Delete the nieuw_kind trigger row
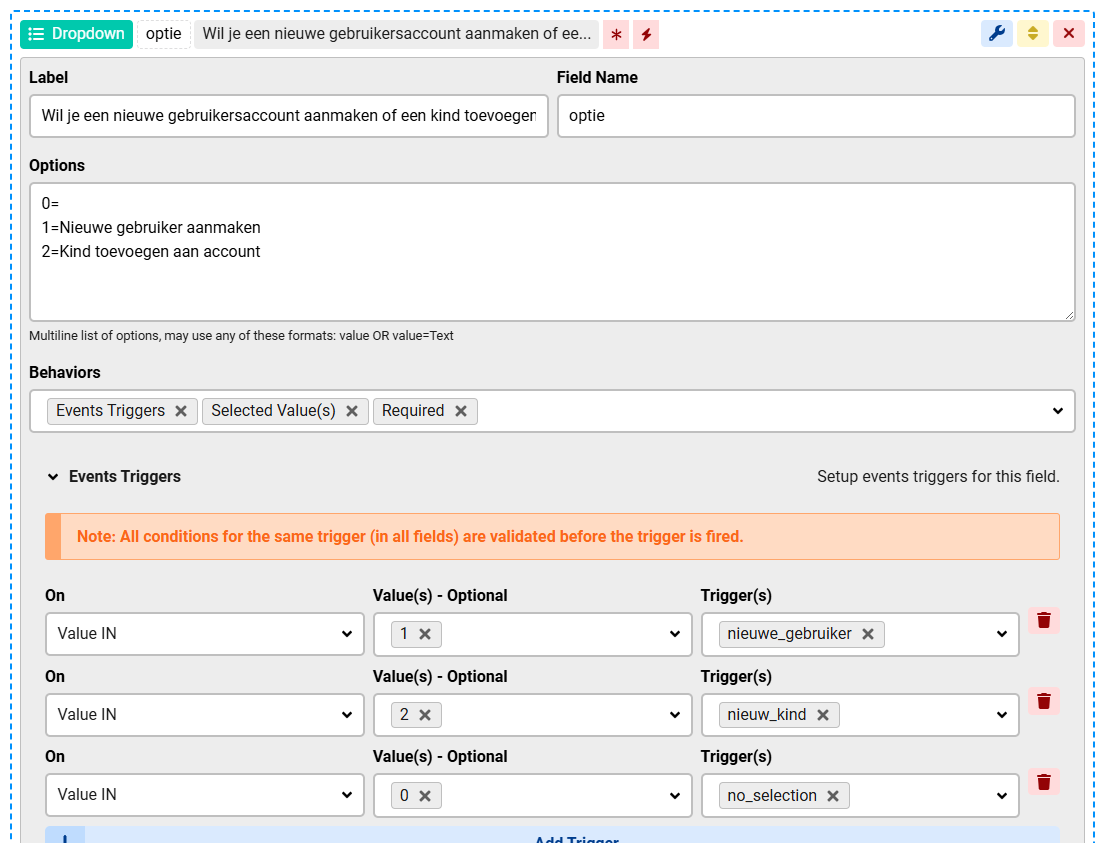Screen dimensions: 1105x843 coord(1043,701)
